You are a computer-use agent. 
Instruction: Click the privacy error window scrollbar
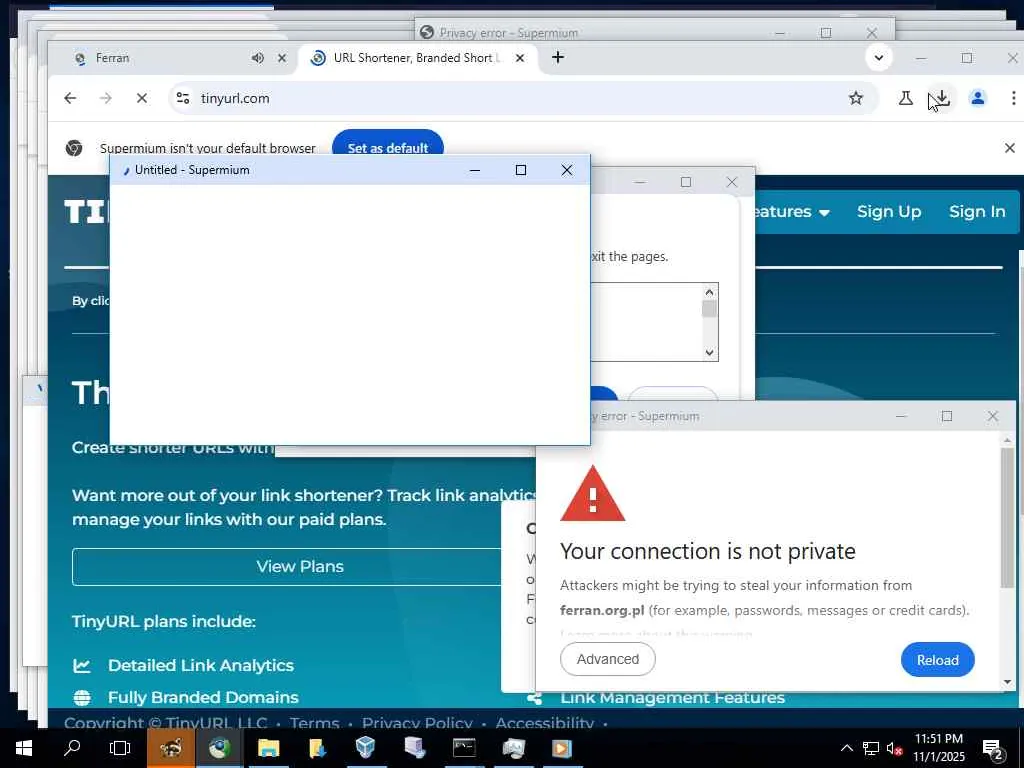point(1007,517)
